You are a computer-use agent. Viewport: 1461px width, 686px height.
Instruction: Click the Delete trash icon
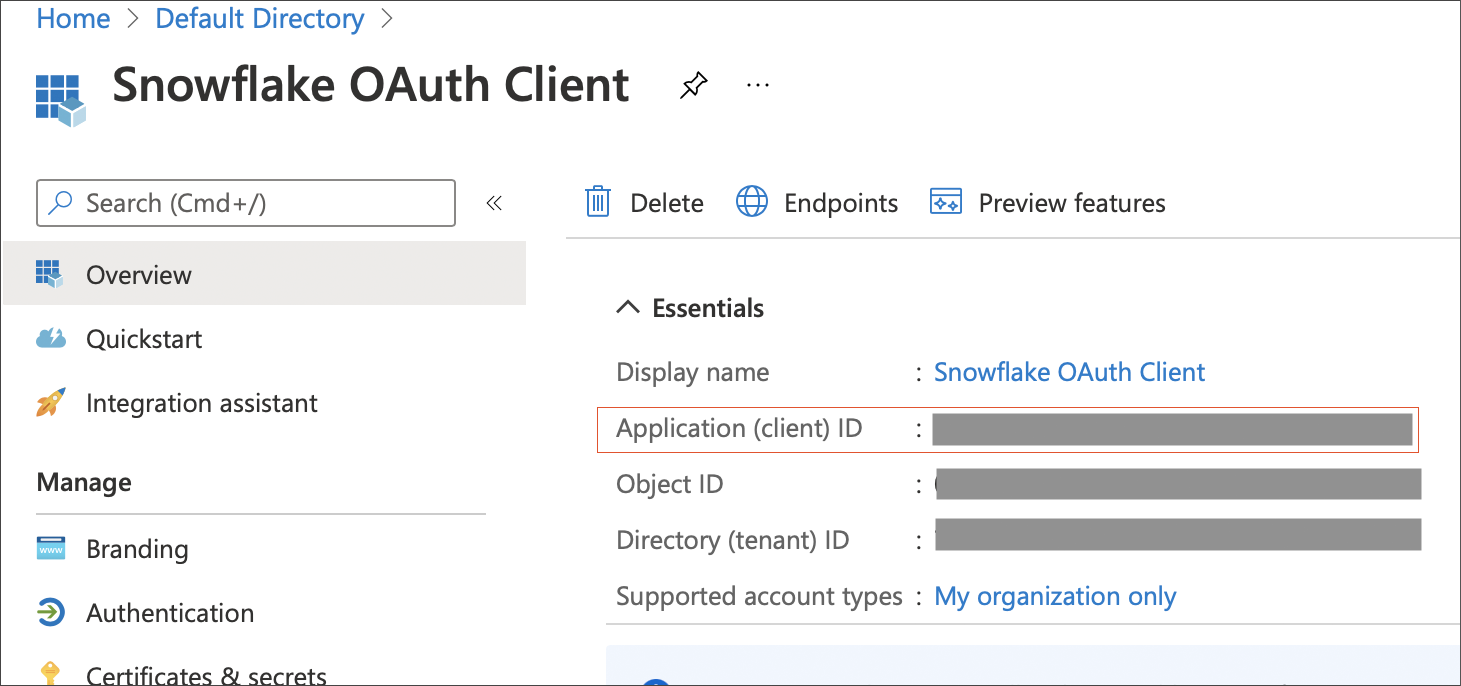597,202
